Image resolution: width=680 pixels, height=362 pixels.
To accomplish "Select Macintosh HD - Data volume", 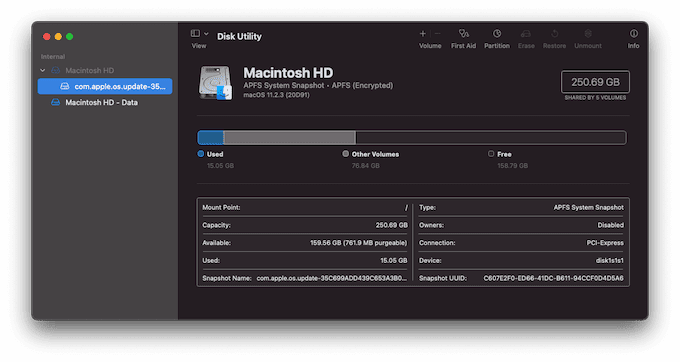I will (x=101, y=103).
